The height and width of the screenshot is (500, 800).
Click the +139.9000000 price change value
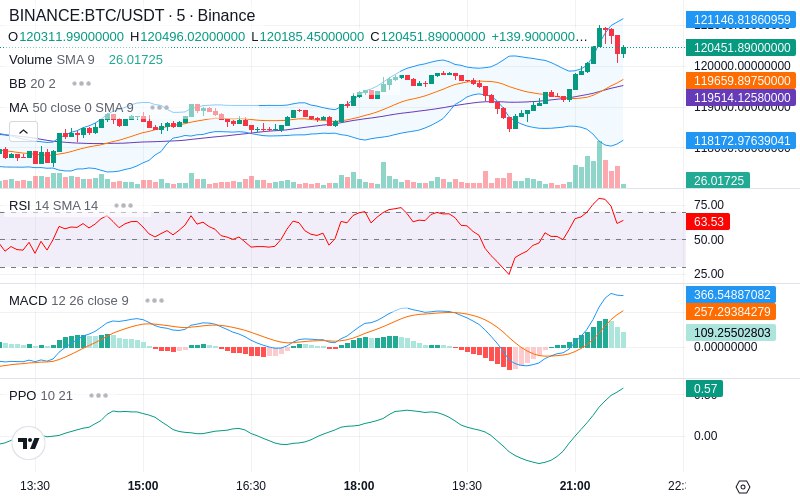click(x=539, y=37)
